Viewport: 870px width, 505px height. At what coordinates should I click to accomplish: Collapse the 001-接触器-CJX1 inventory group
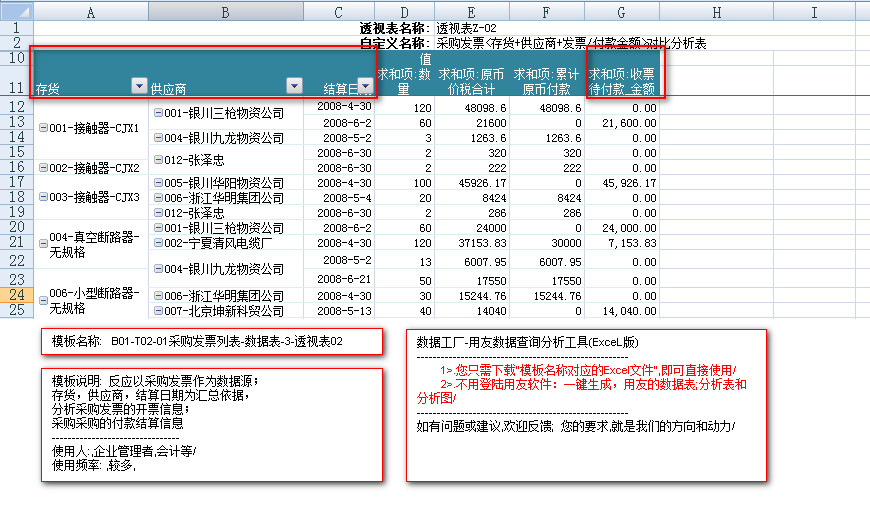coord(42,128)
